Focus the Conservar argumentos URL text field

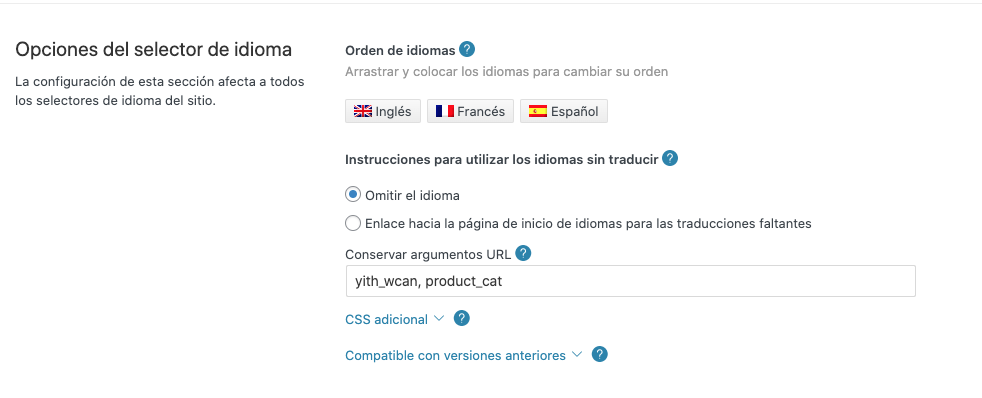631,281
